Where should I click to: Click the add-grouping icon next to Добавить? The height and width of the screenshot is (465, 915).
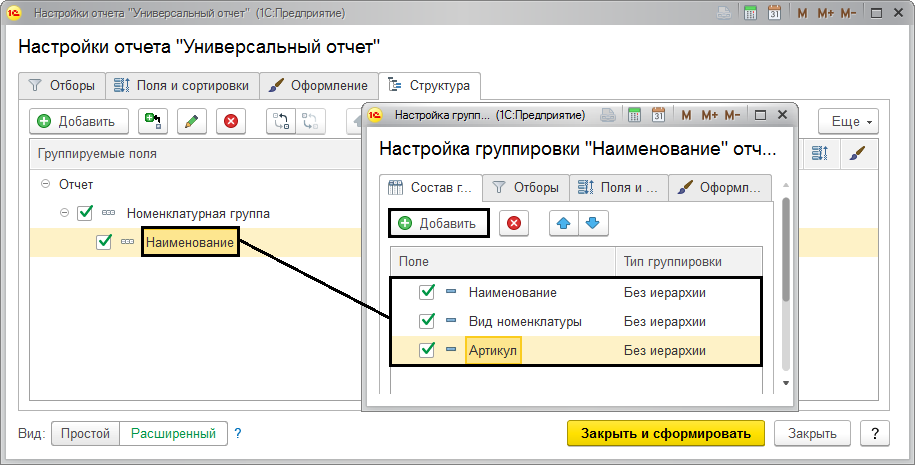pyautogui.click(x=152, y=121)
